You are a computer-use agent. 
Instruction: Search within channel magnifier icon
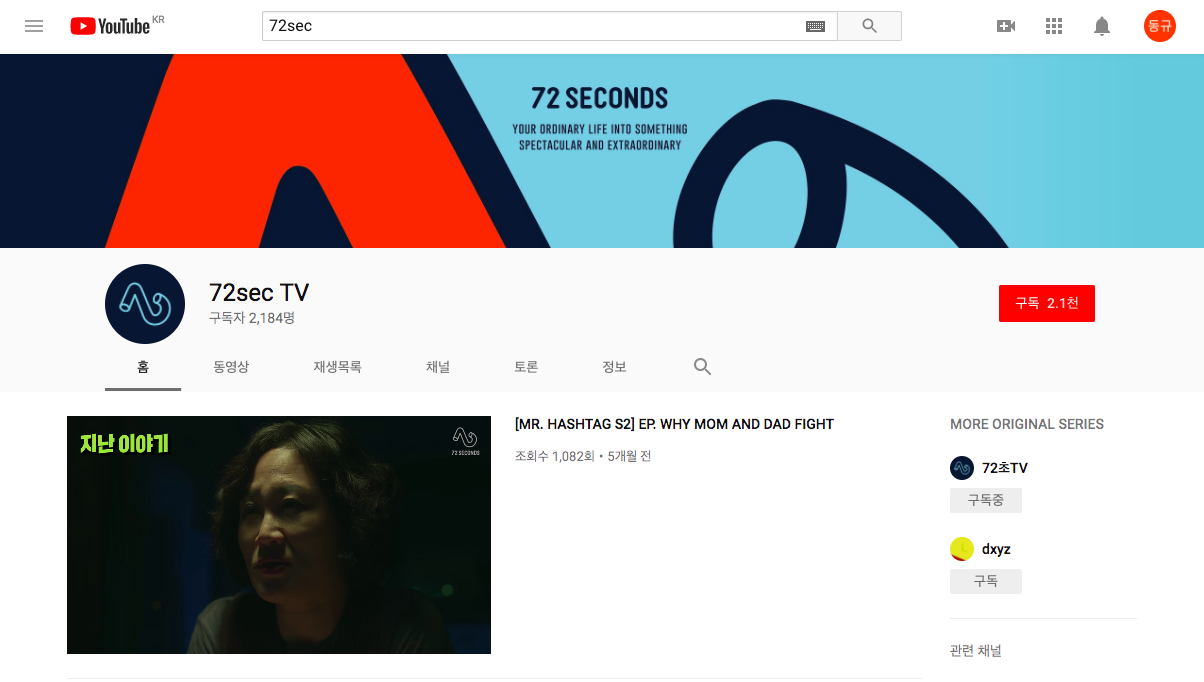pos(703,367)
